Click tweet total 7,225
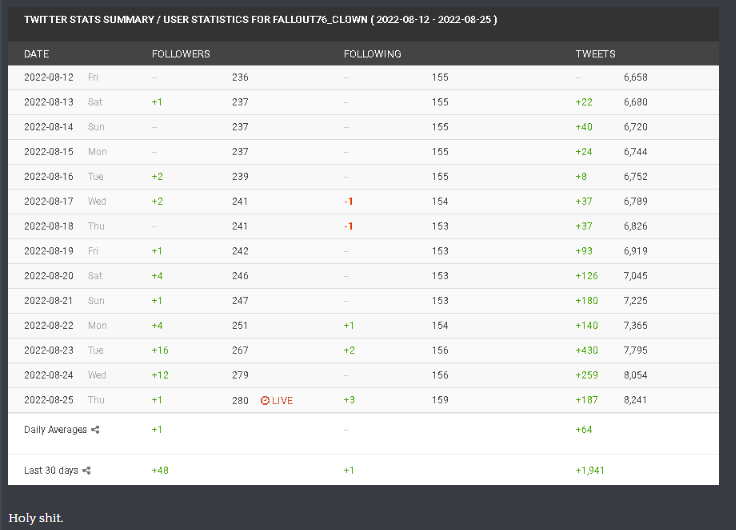The width and height of the screenshot is (736, 530). pos(636,301)
